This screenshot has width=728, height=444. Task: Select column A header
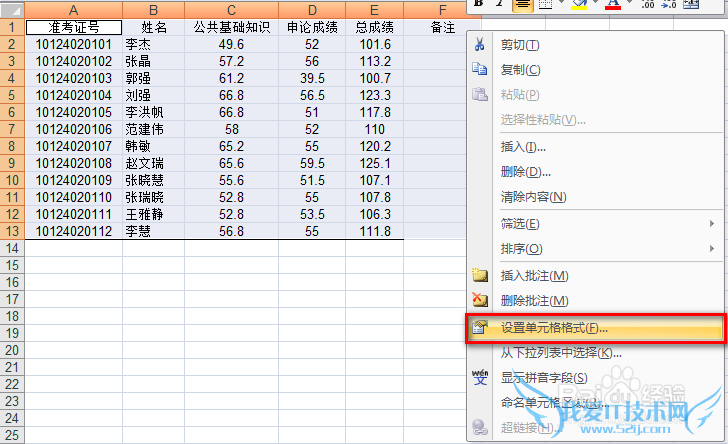pyautogui.click(x=74, y=10)
